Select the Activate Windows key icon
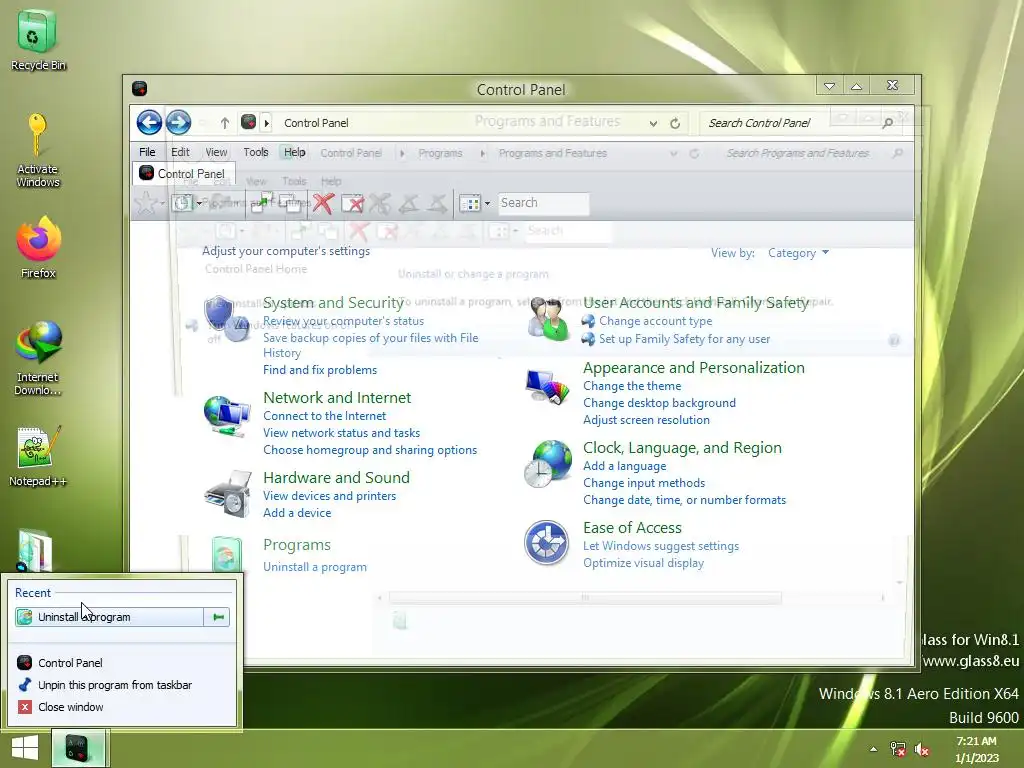The width and height of the screenshot is (1024, 768). (37, 150)
